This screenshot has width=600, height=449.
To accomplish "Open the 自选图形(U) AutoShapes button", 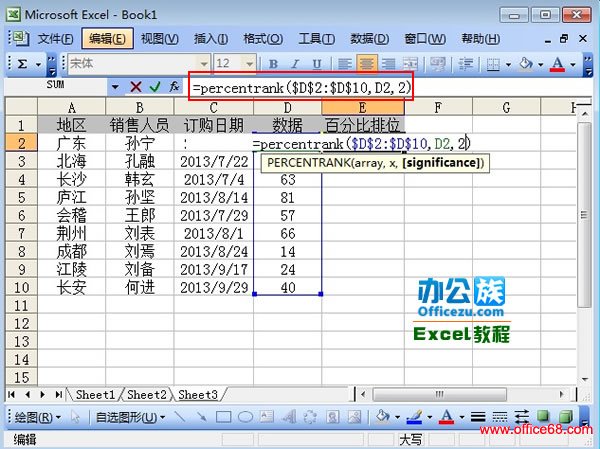I will point(130,417).
